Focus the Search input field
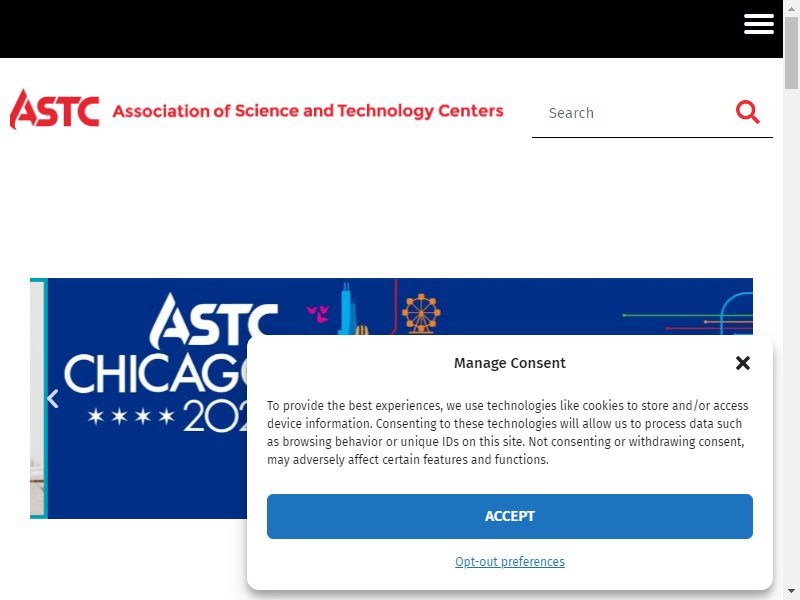This screenshot has height=600, width=800. (x=632, y=113)
